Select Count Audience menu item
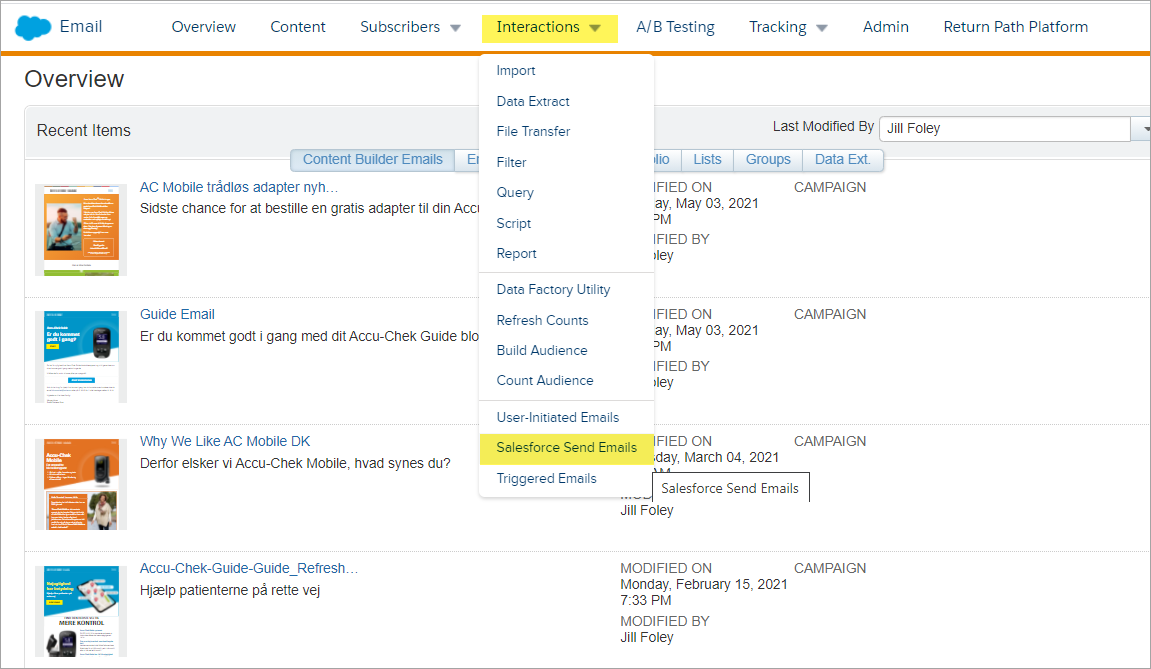The image size is (1151, 669). 545,380
